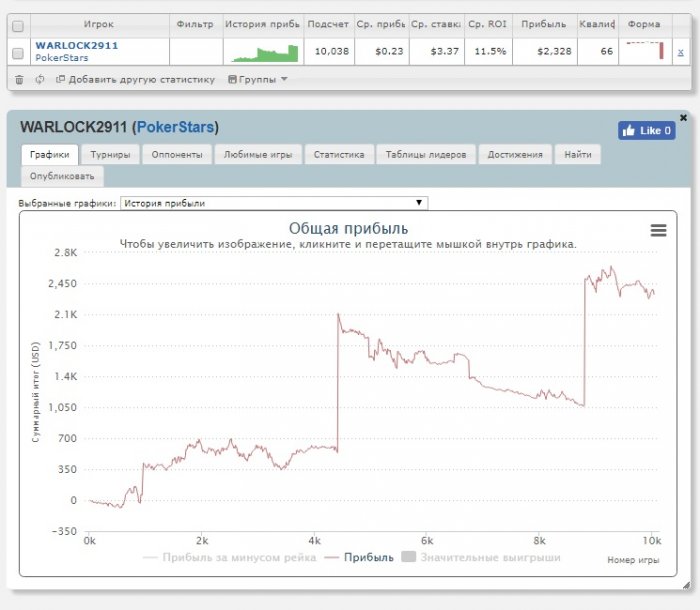Click the profit value $2,328
The image size is (700, 610).
tap(554, 51)
